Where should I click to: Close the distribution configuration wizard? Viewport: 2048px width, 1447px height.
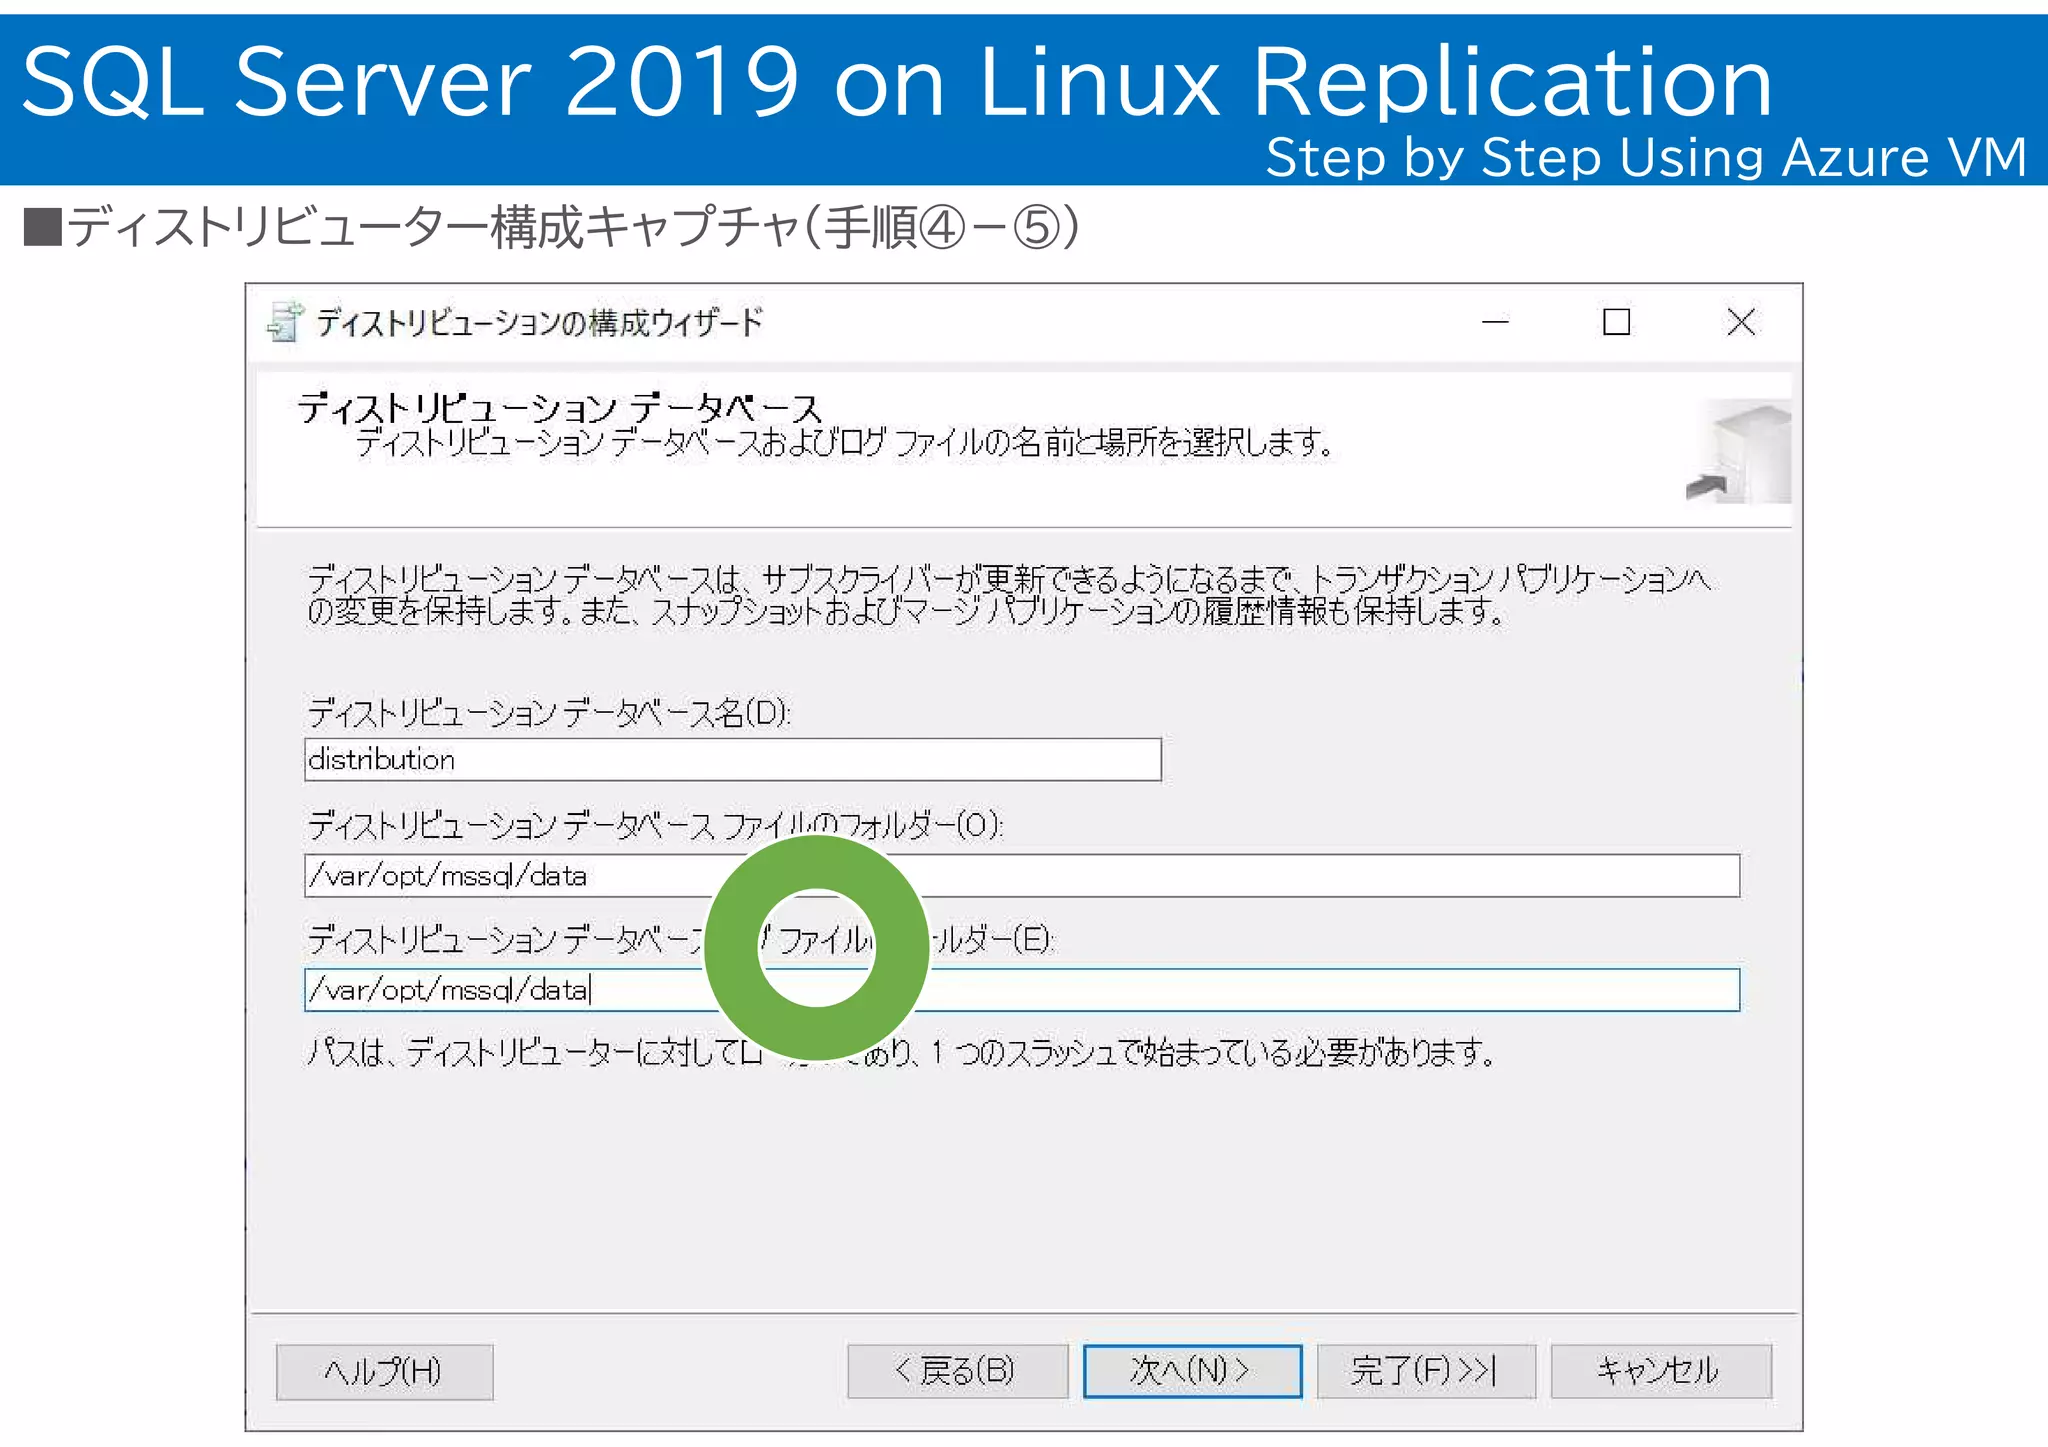(x=1741, y=322)
